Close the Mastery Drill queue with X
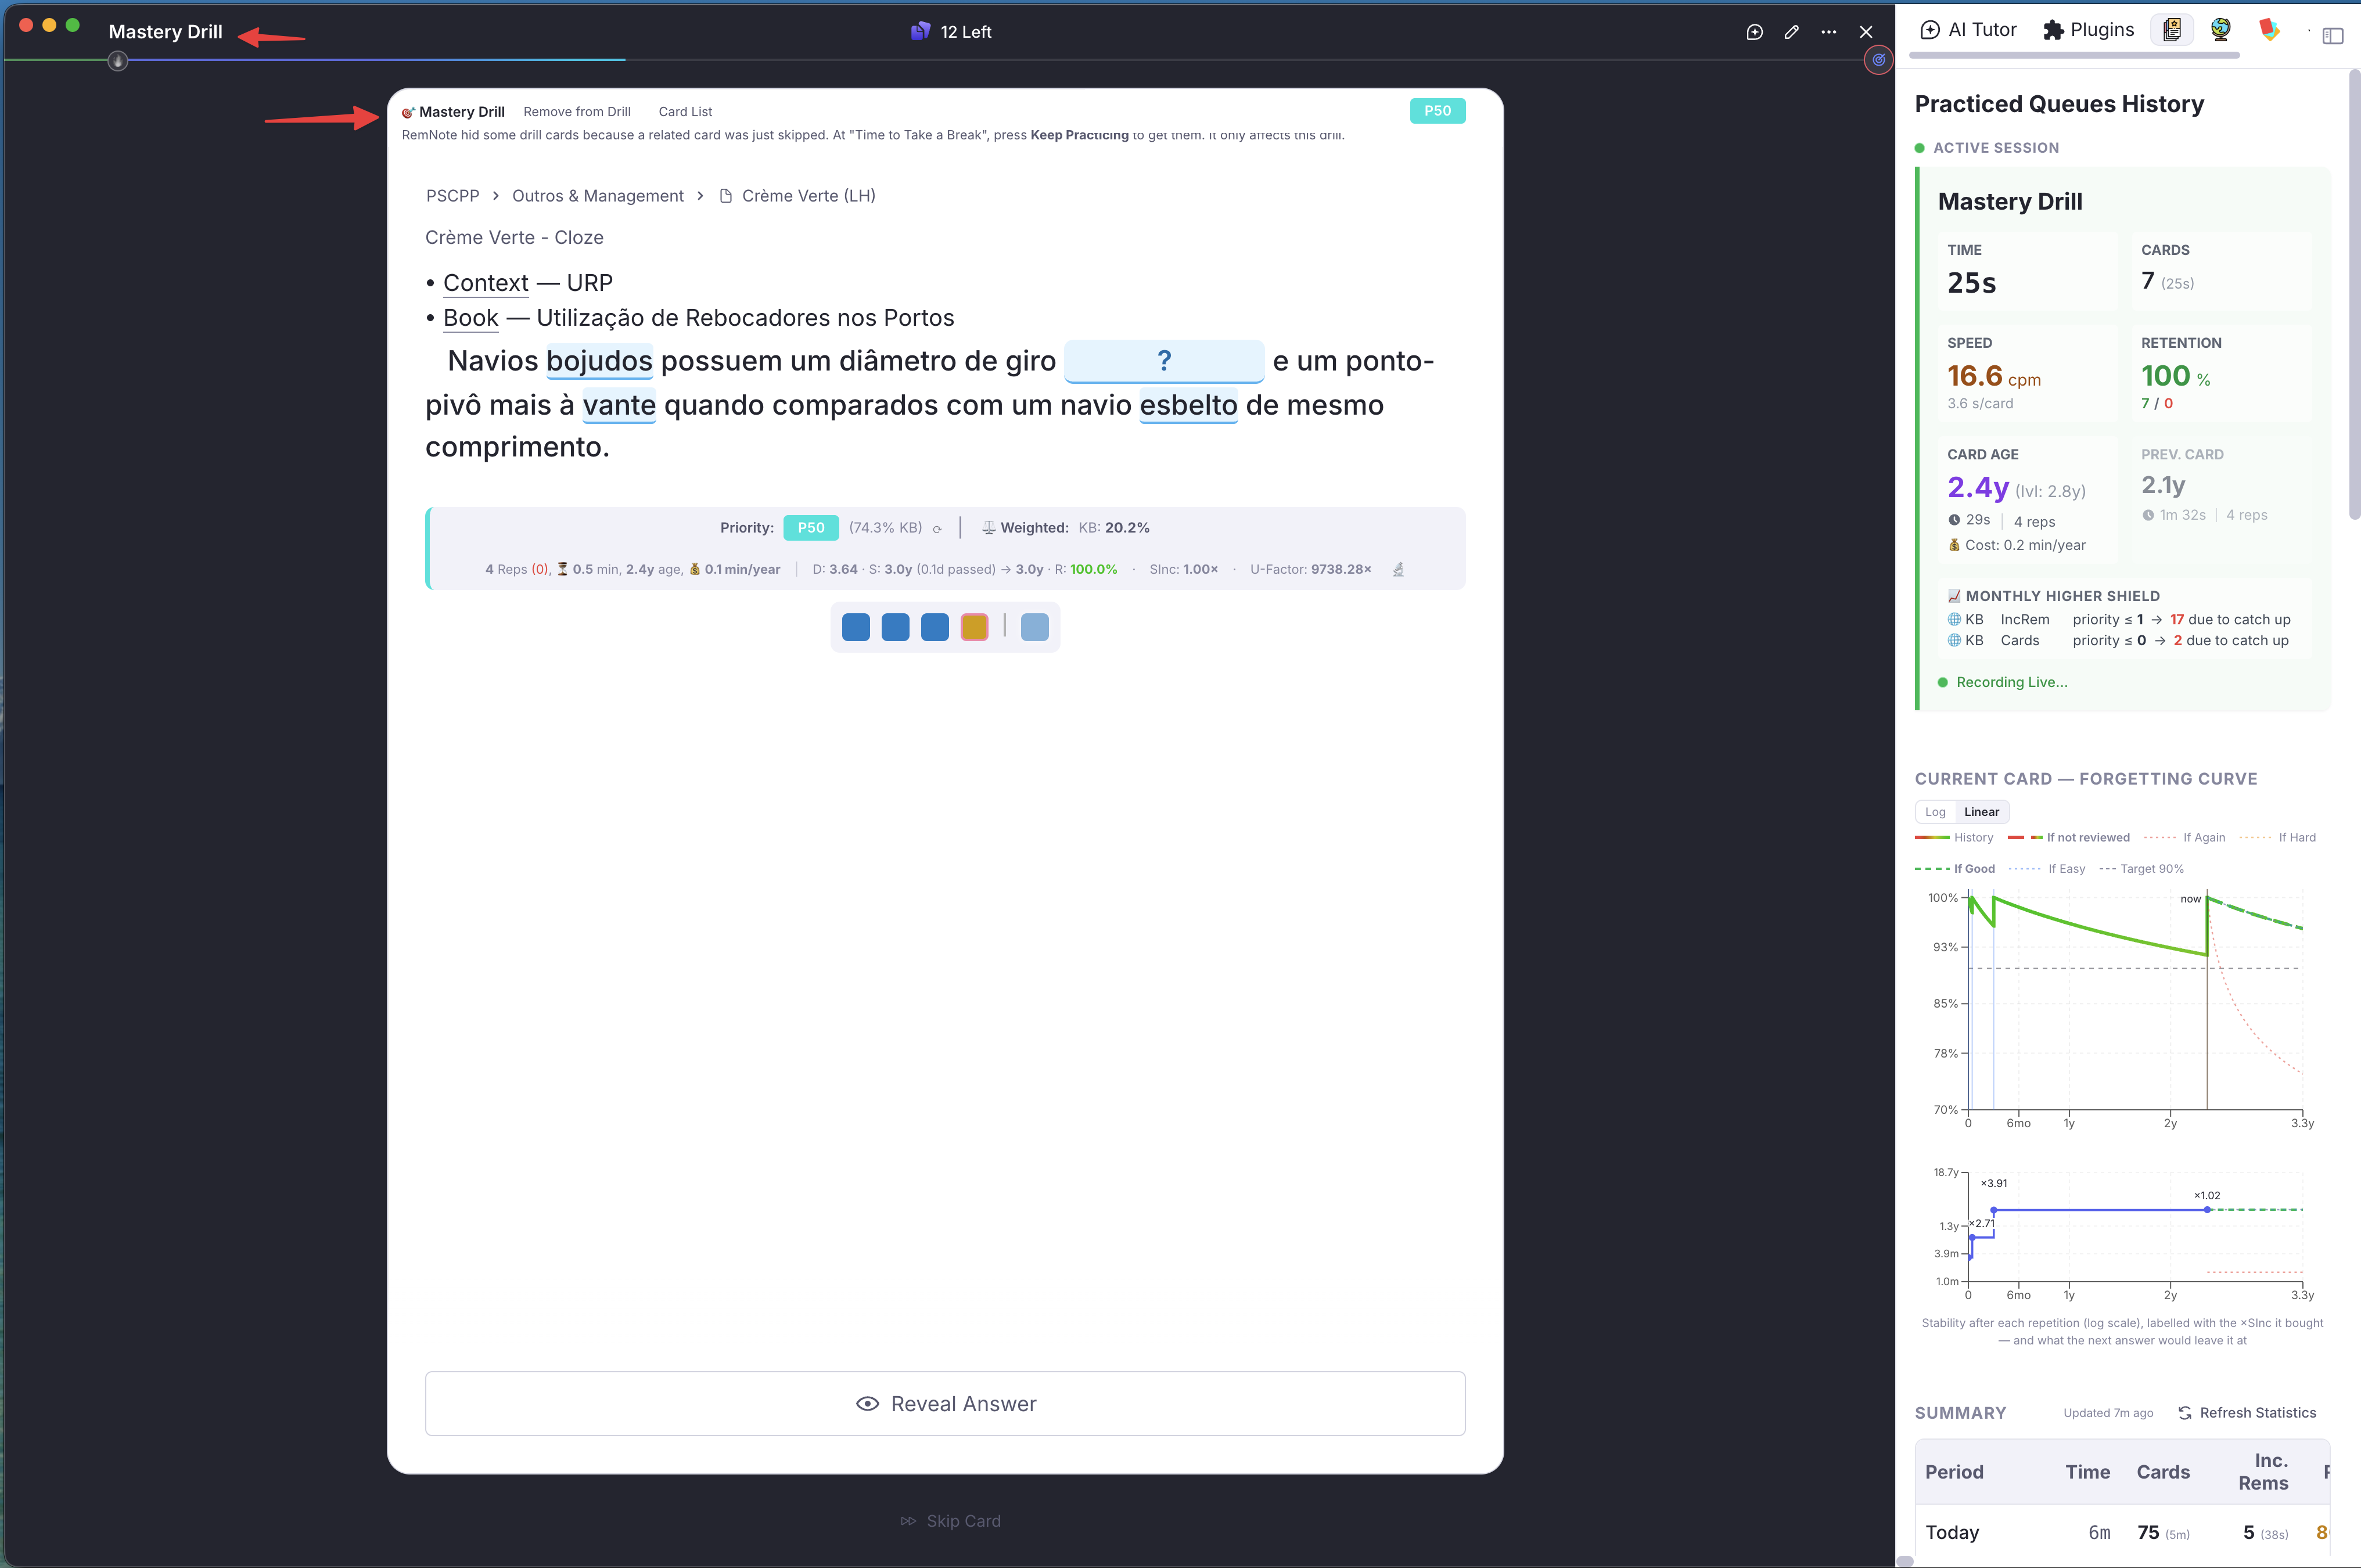This screenshot has width=2361, height=1568. 1866,32
